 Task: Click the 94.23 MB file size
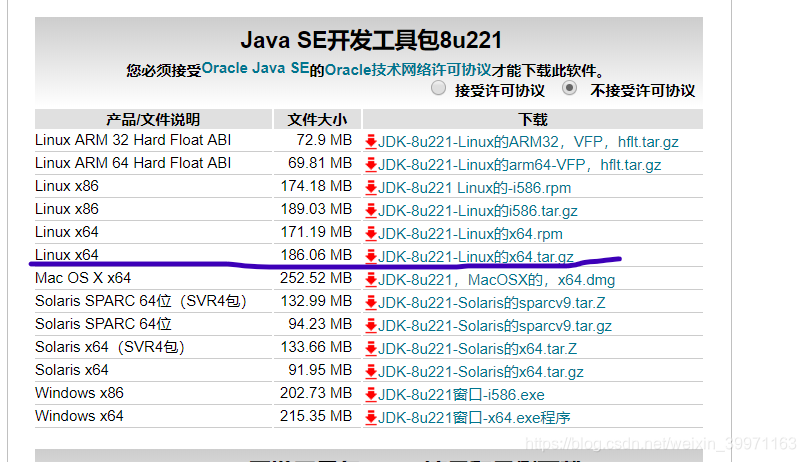point(320,324)
